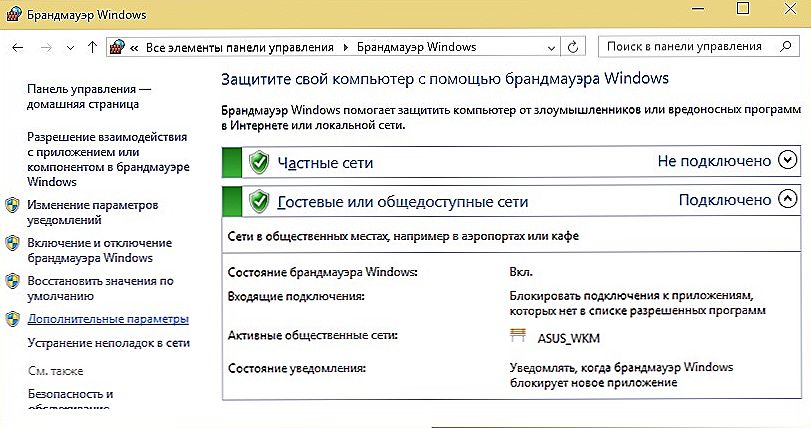Collapse the 'Гостевые или общедоступные сети' chevron

(787, 199)
